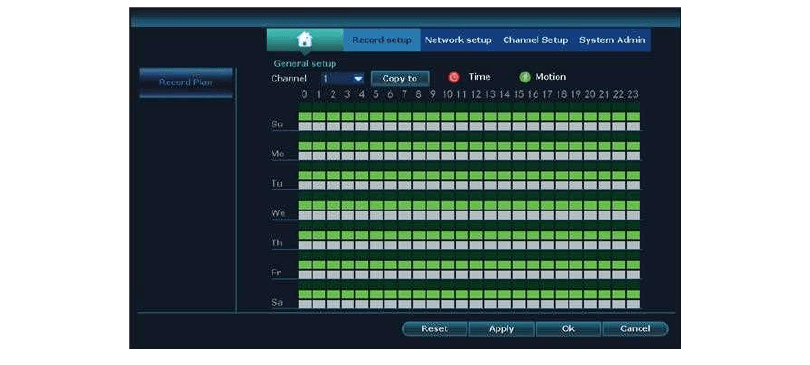Toggle Friday's gray cell under hour 8

pos(419,274)
